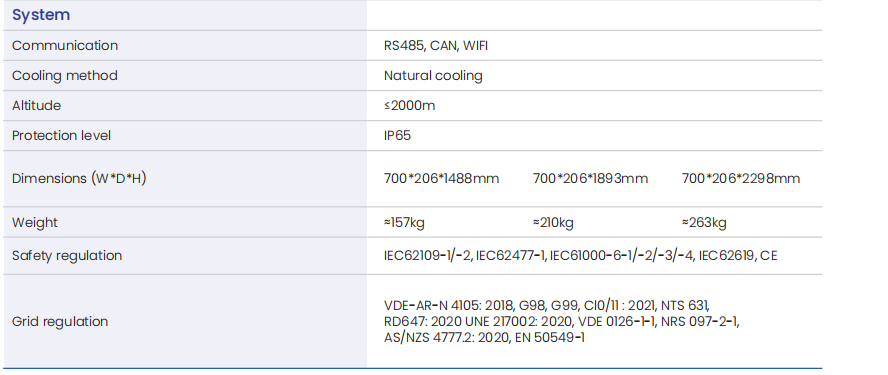The width and height of the screenshot is (888, 375).
Task: Click the IP65 protection value
Action: (397, 135)
